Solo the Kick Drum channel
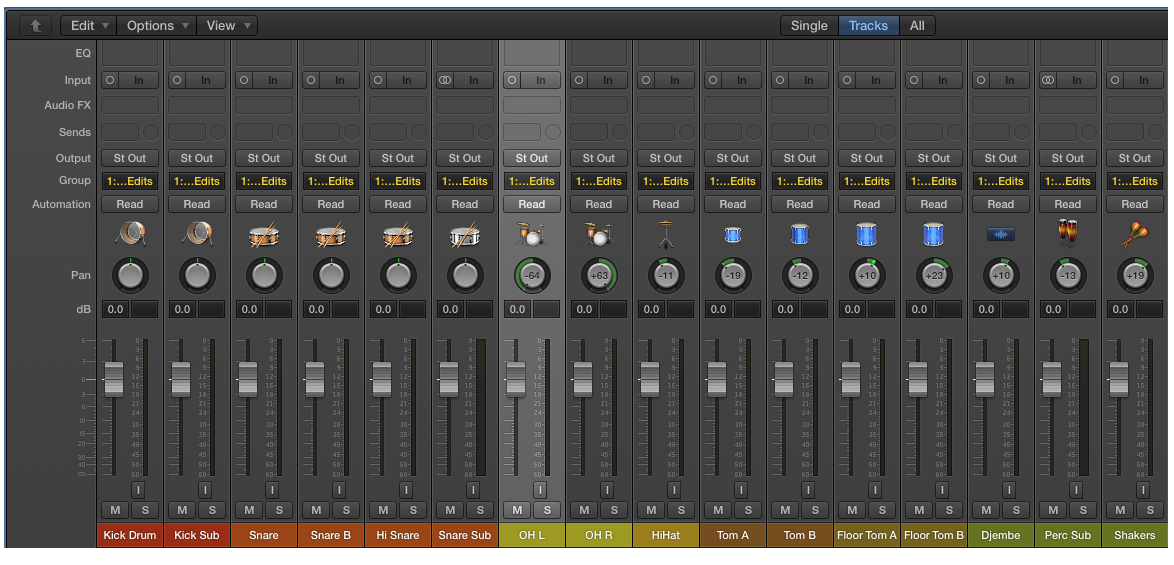The height and width of the screenshot is (565, 1174). tap(145, 510)
